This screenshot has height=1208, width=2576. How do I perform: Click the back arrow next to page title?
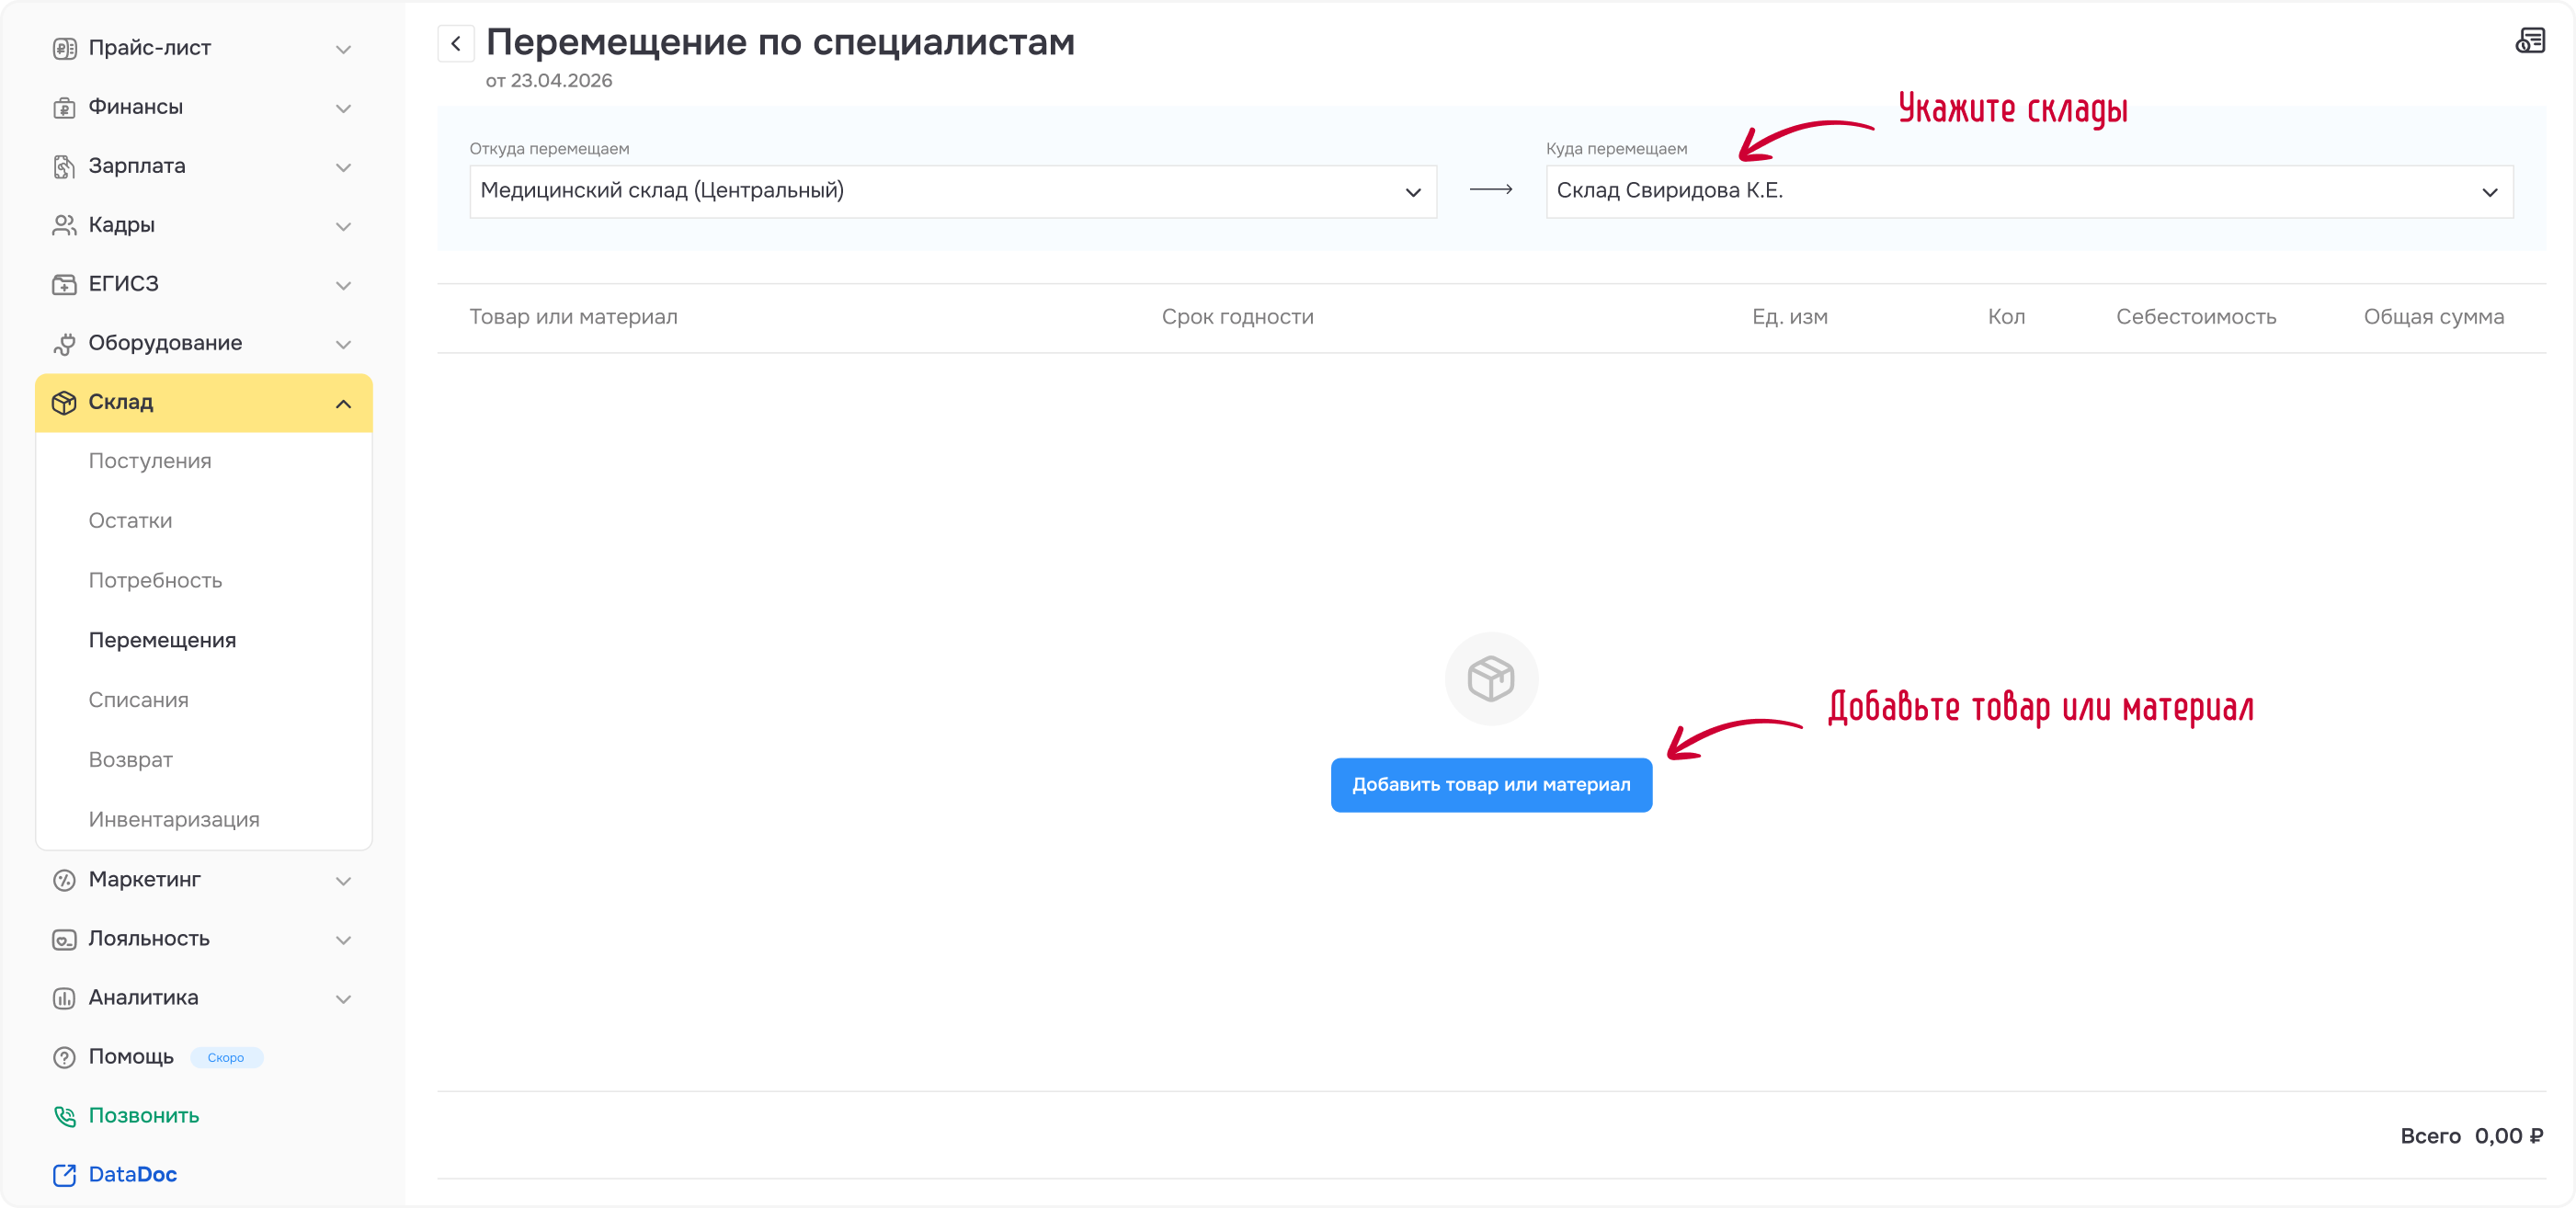(456, 43)
